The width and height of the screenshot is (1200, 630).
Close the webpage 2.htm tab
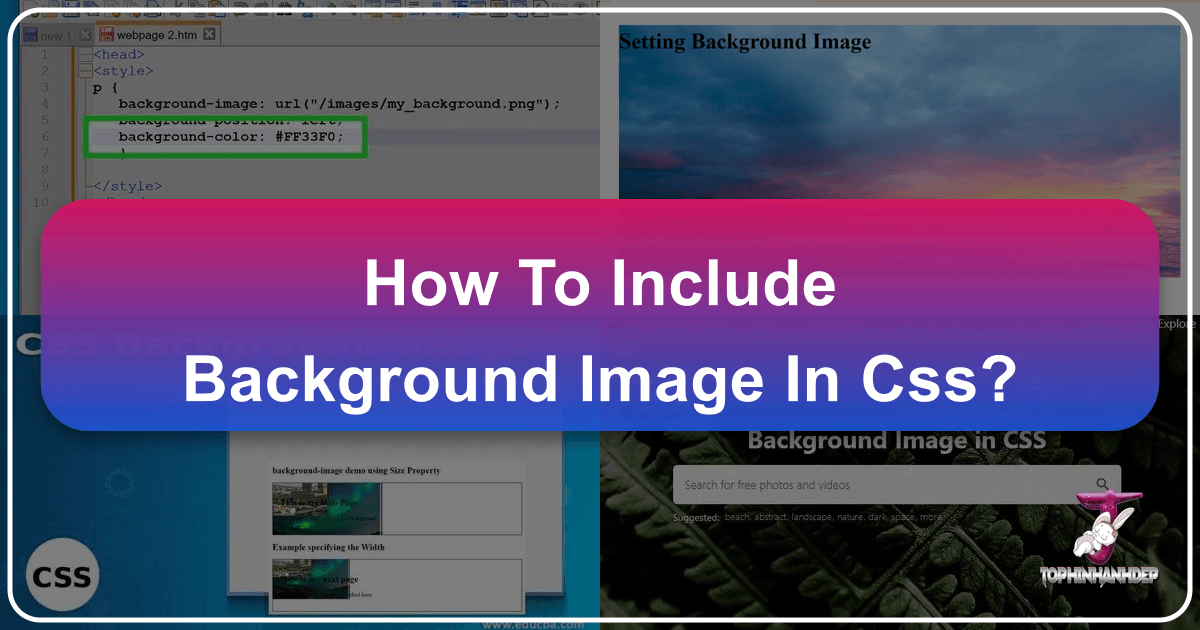point(208,33)
